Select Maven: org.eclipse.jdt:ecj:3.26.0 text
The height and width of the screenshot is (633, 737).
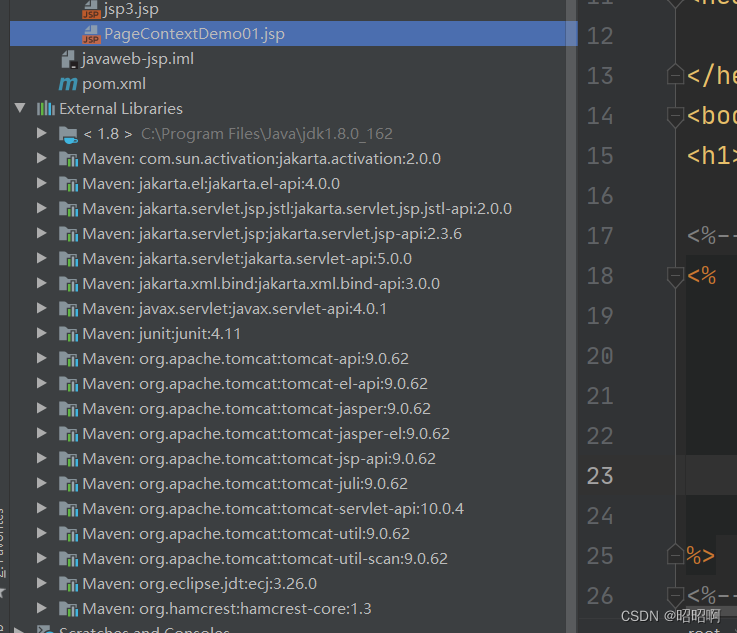tap(199, 584)
